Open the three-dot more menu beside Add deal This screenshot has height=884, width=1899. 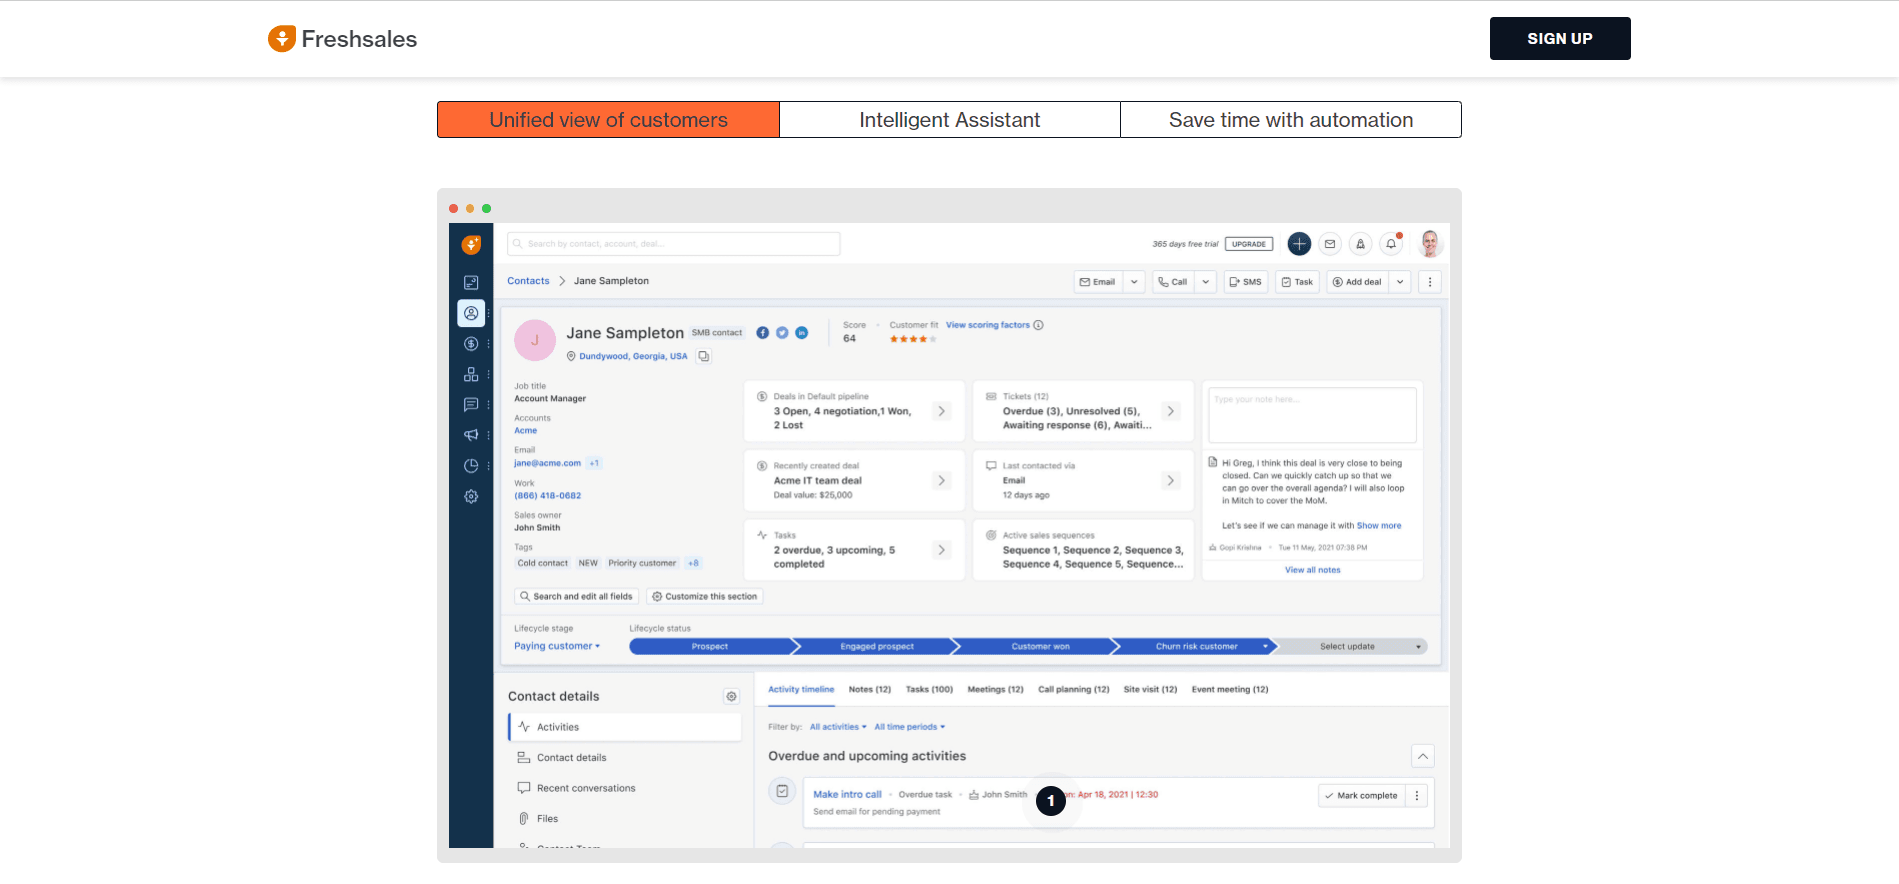point(1430,282)
